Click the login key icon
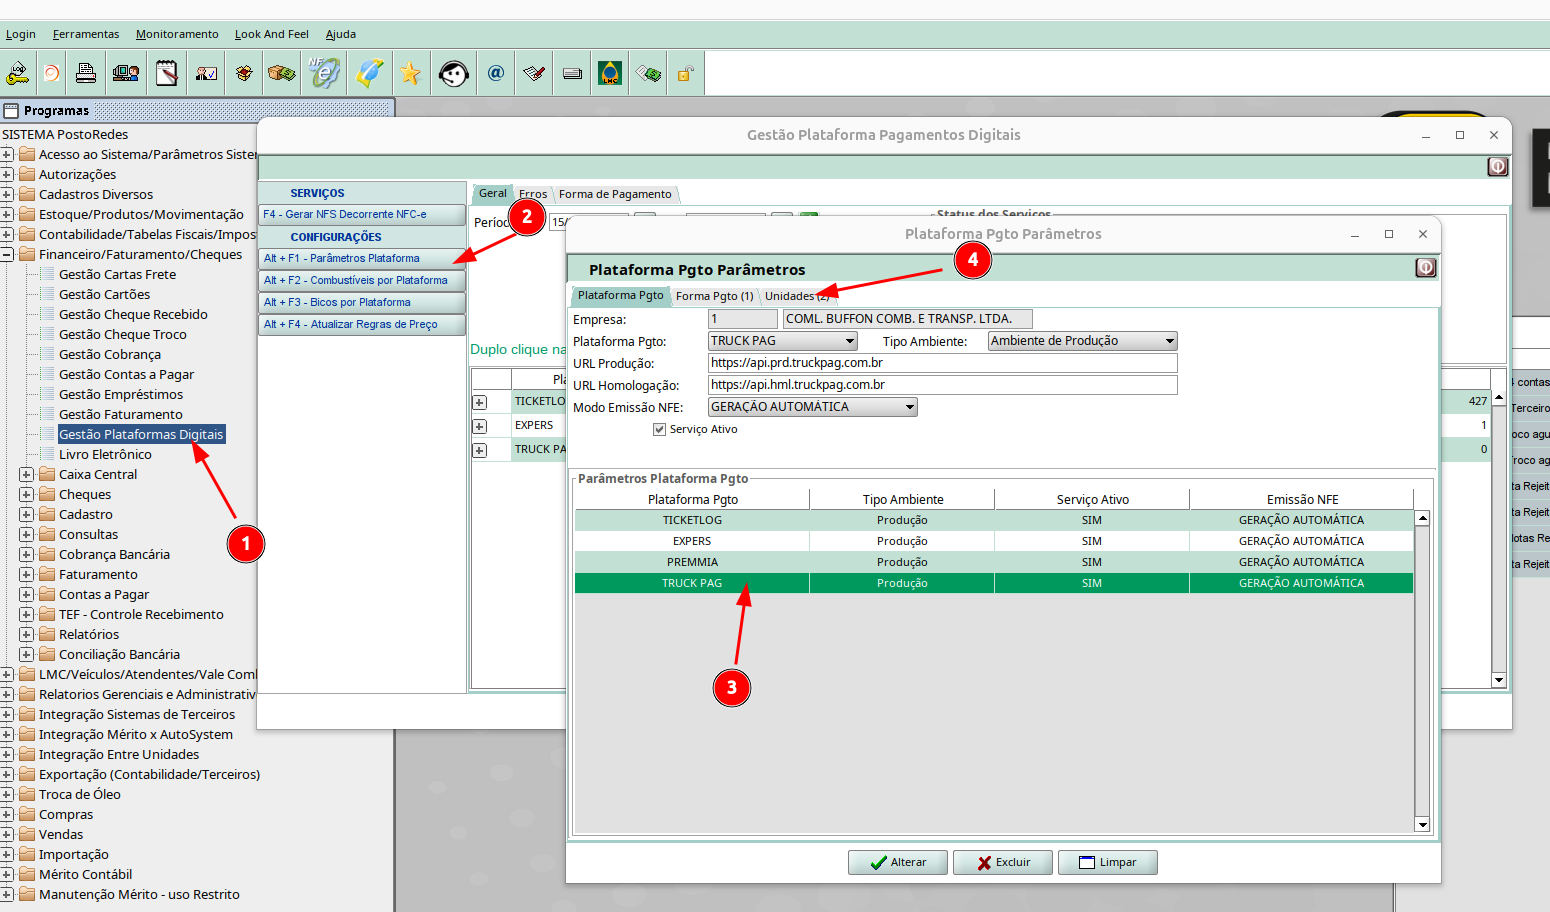Screen dimensions: 1550x912 [17, 73]
